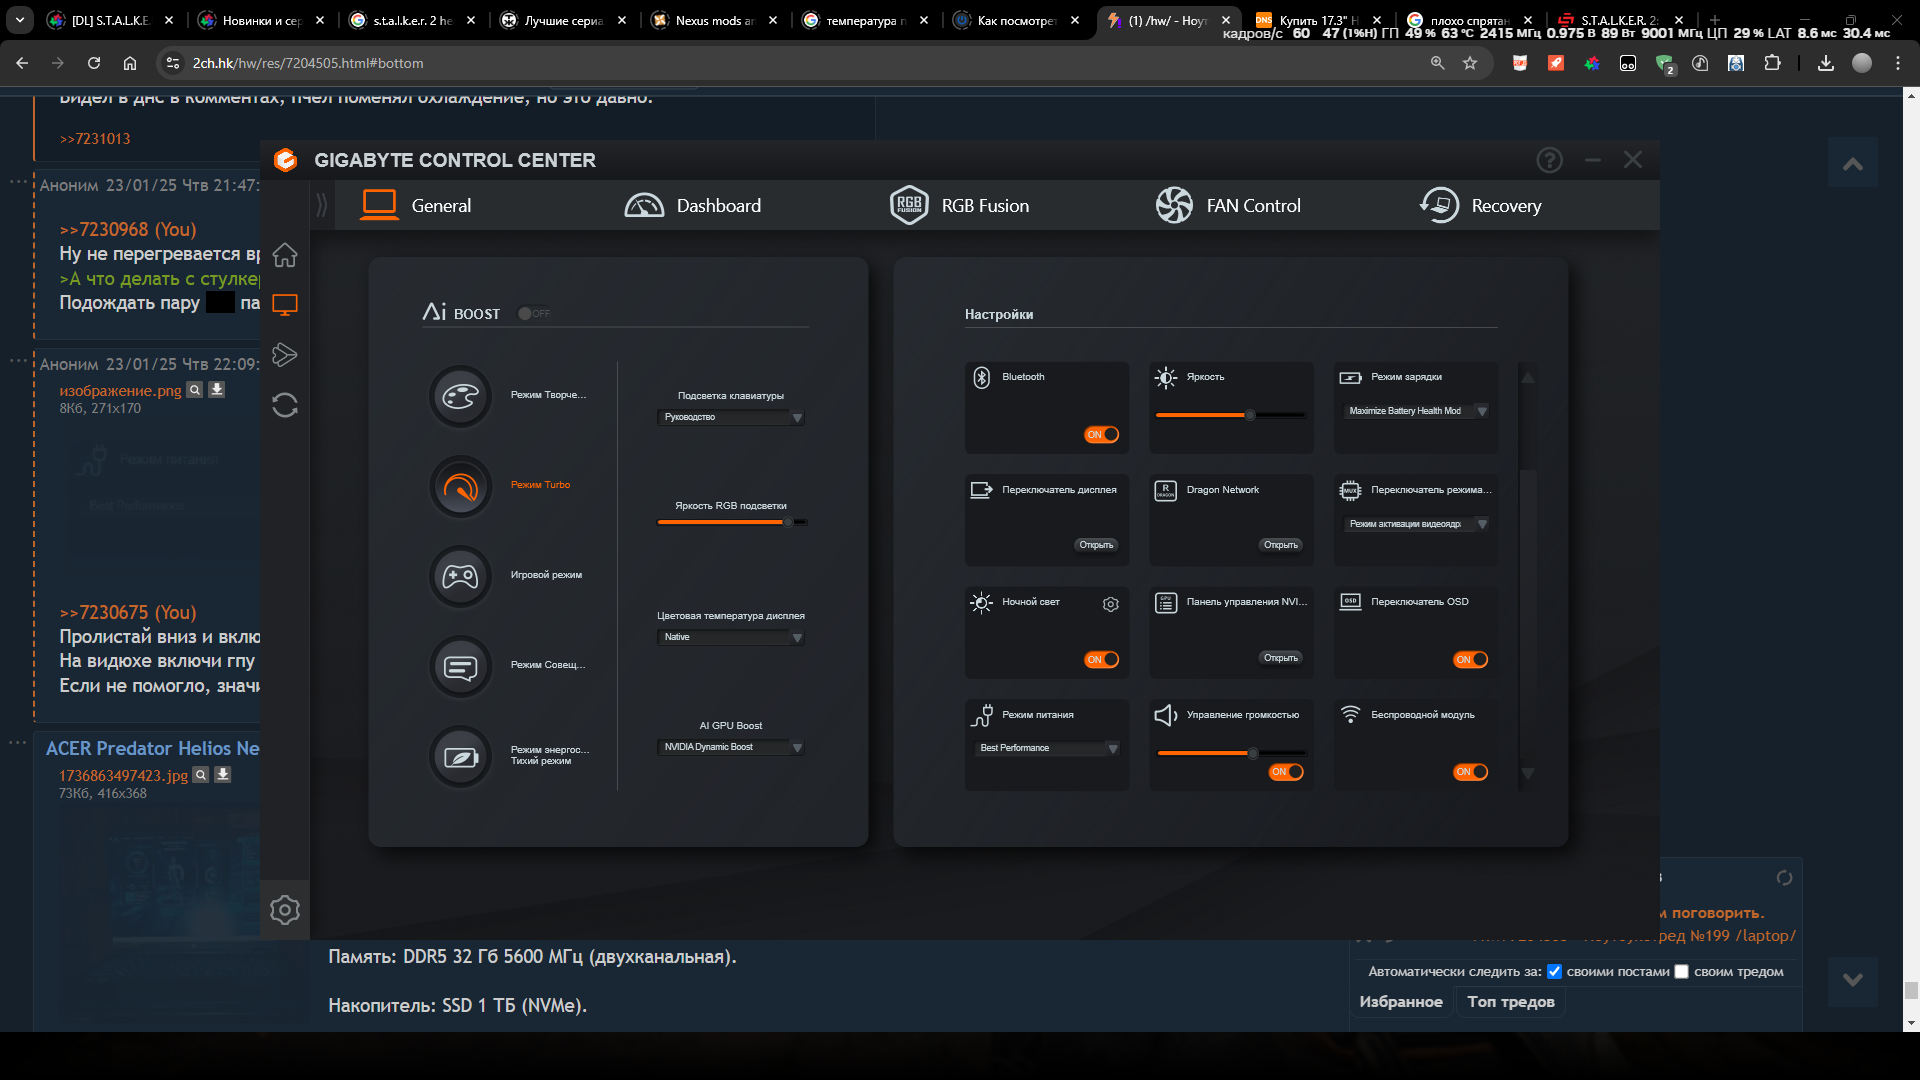Click the browser address bar
Viewport: 1920px width, 1080px height.
tap(800, 63)
